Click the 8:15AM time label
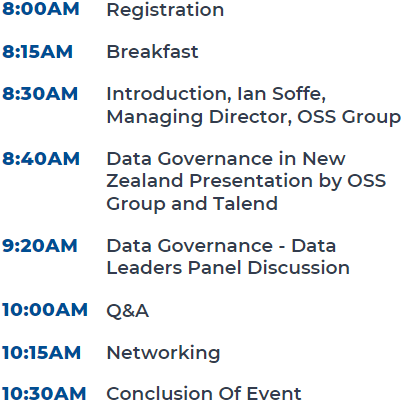Screen dimensions: 406x413 tap(37, 52)
